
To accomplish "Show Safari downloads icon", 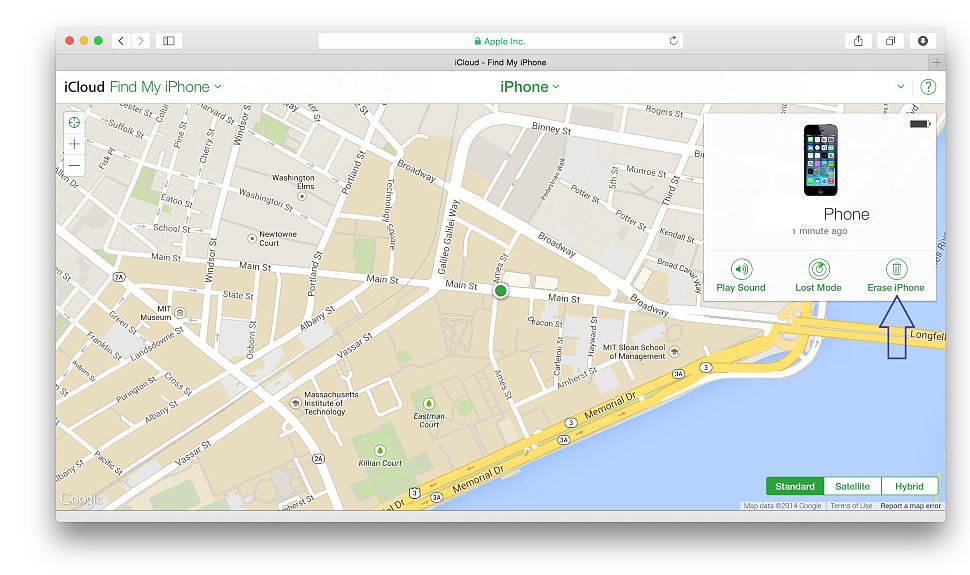I will 922,41.
